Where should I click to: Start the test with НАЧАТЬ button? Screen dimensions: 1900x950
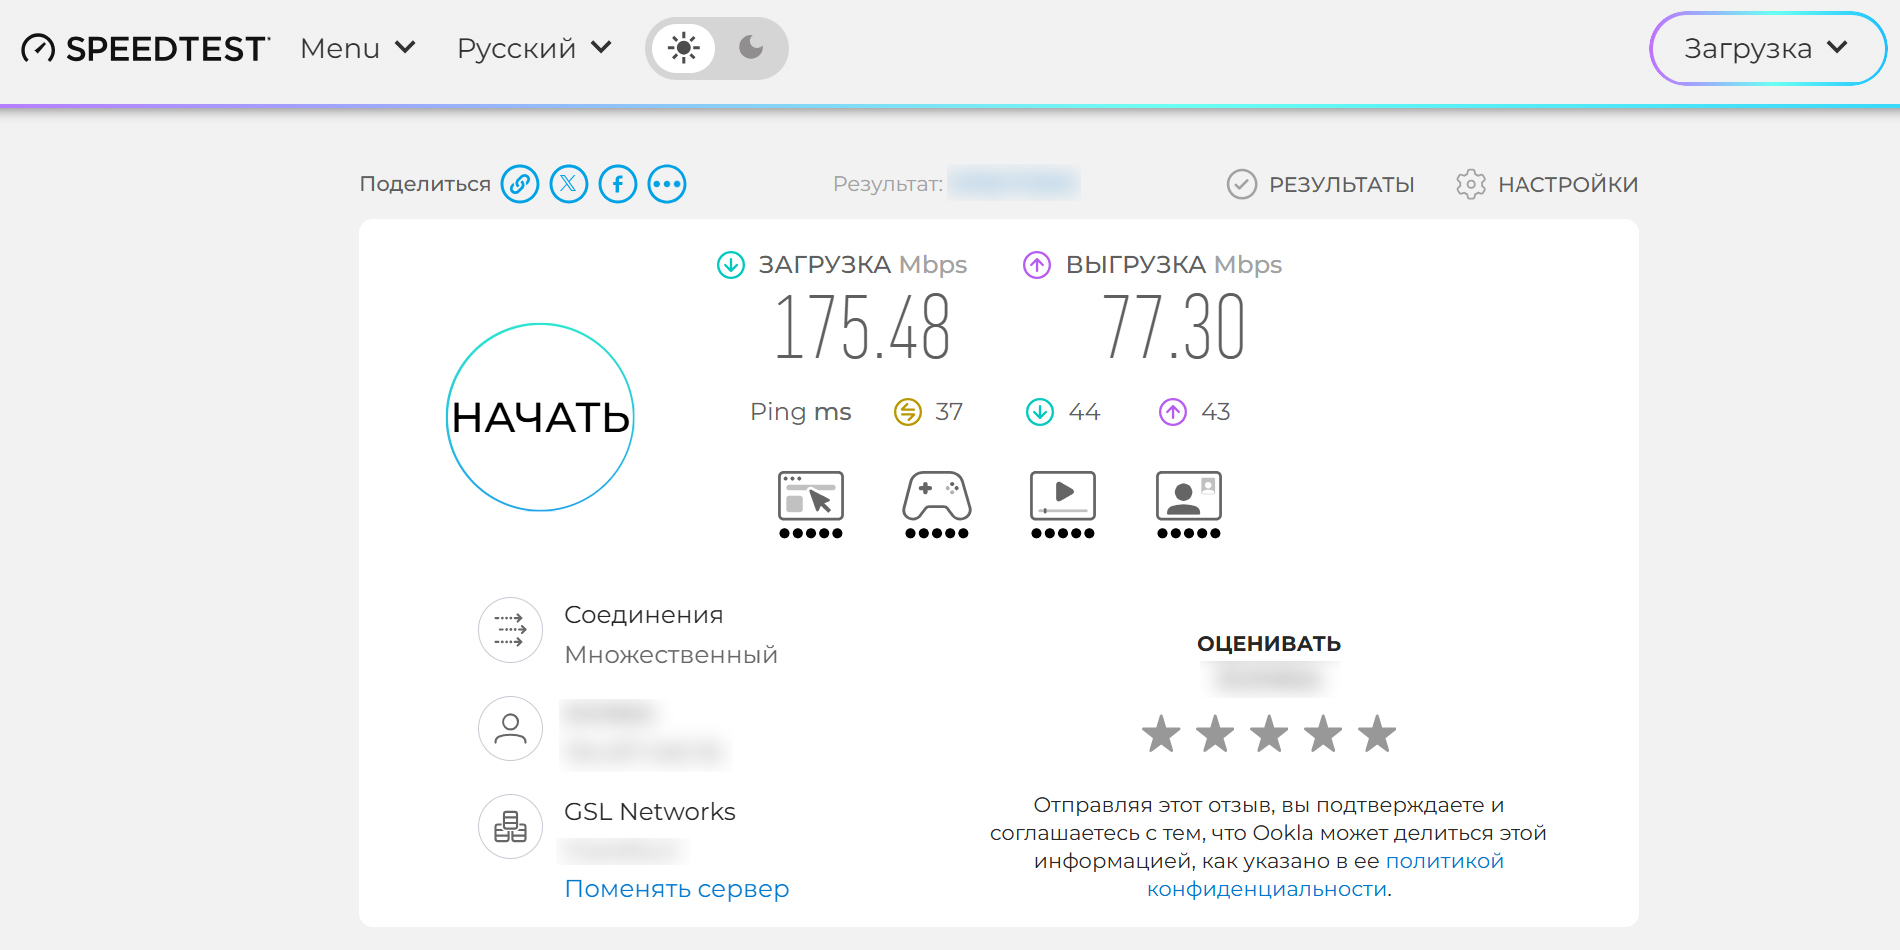(x=540, y=417)
